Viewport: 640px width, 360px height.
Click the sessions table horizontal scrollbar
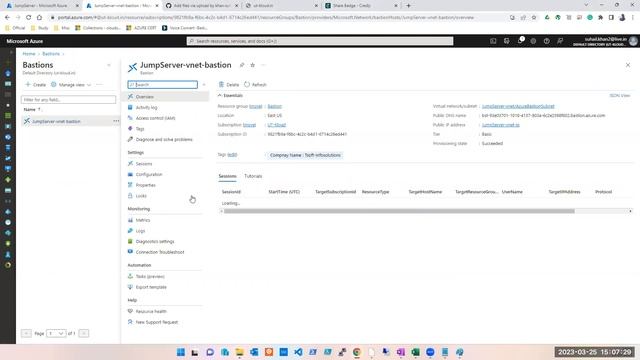point(399,211)
